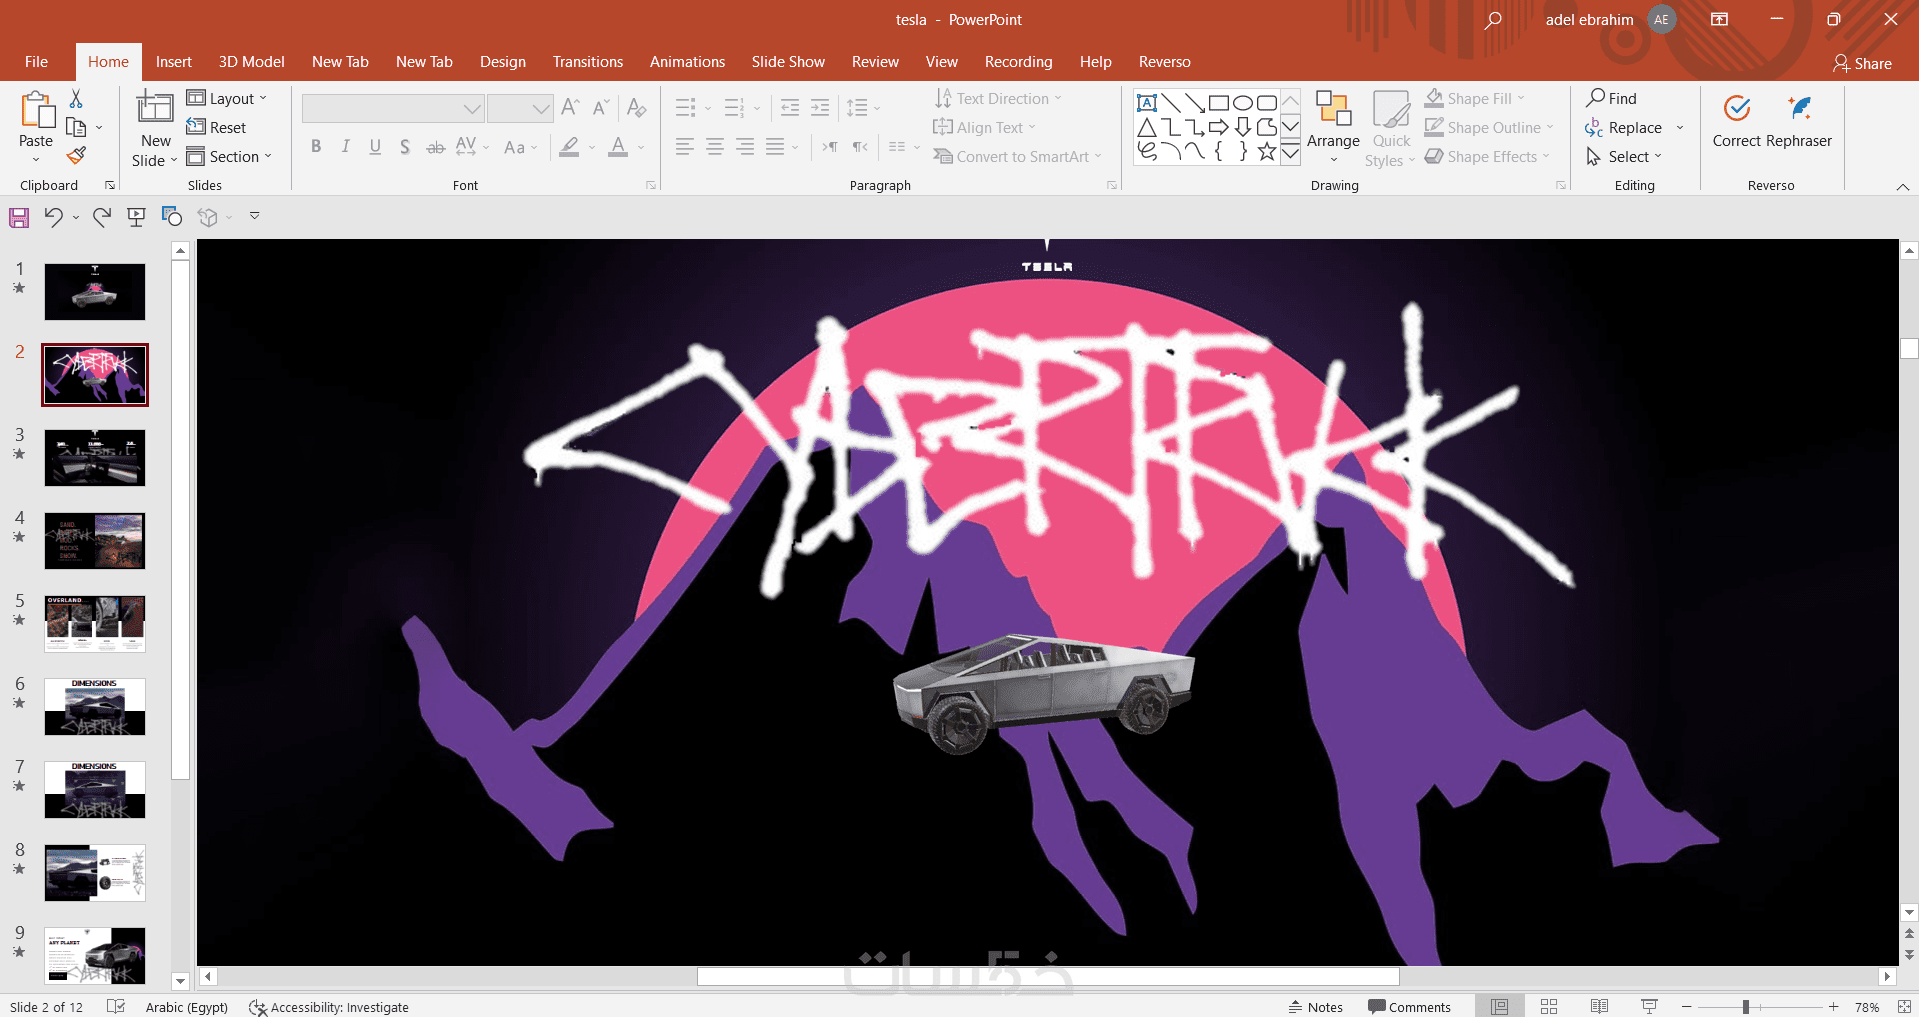Click the zoom slider handle

point(1746,1007)
